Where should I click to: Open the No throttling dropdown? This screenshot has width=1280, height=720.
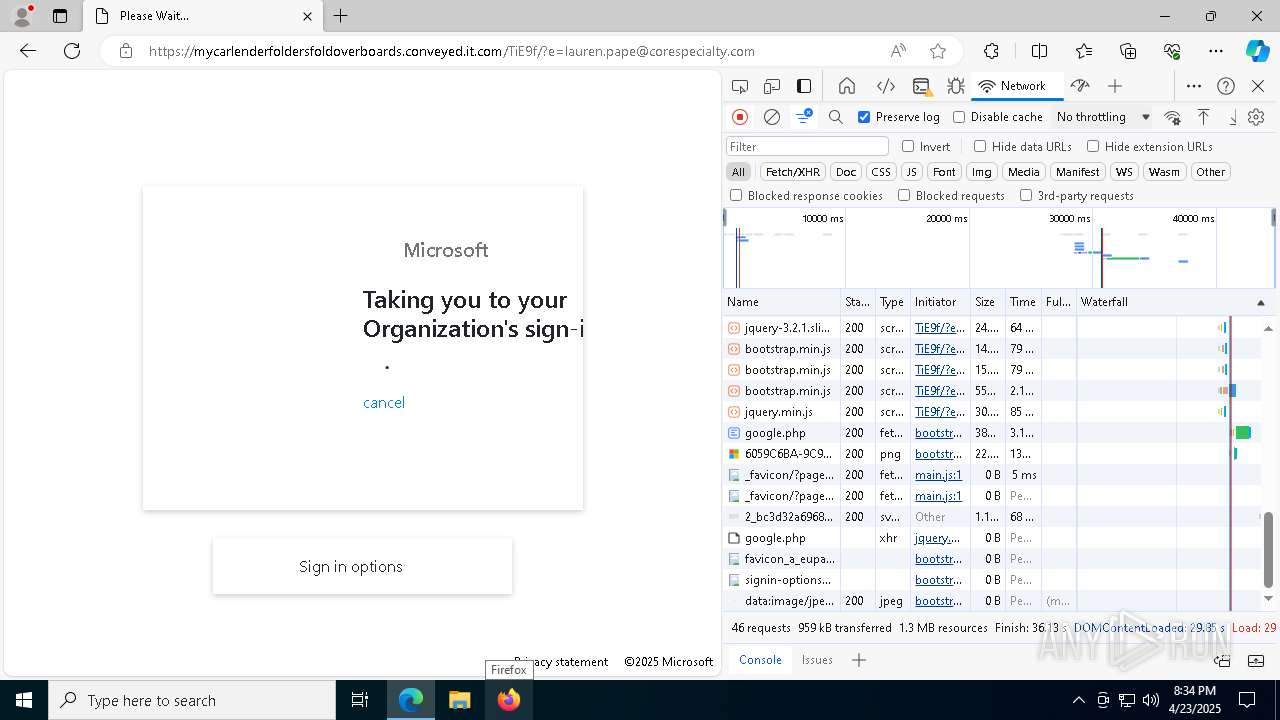pos(1103,117)
